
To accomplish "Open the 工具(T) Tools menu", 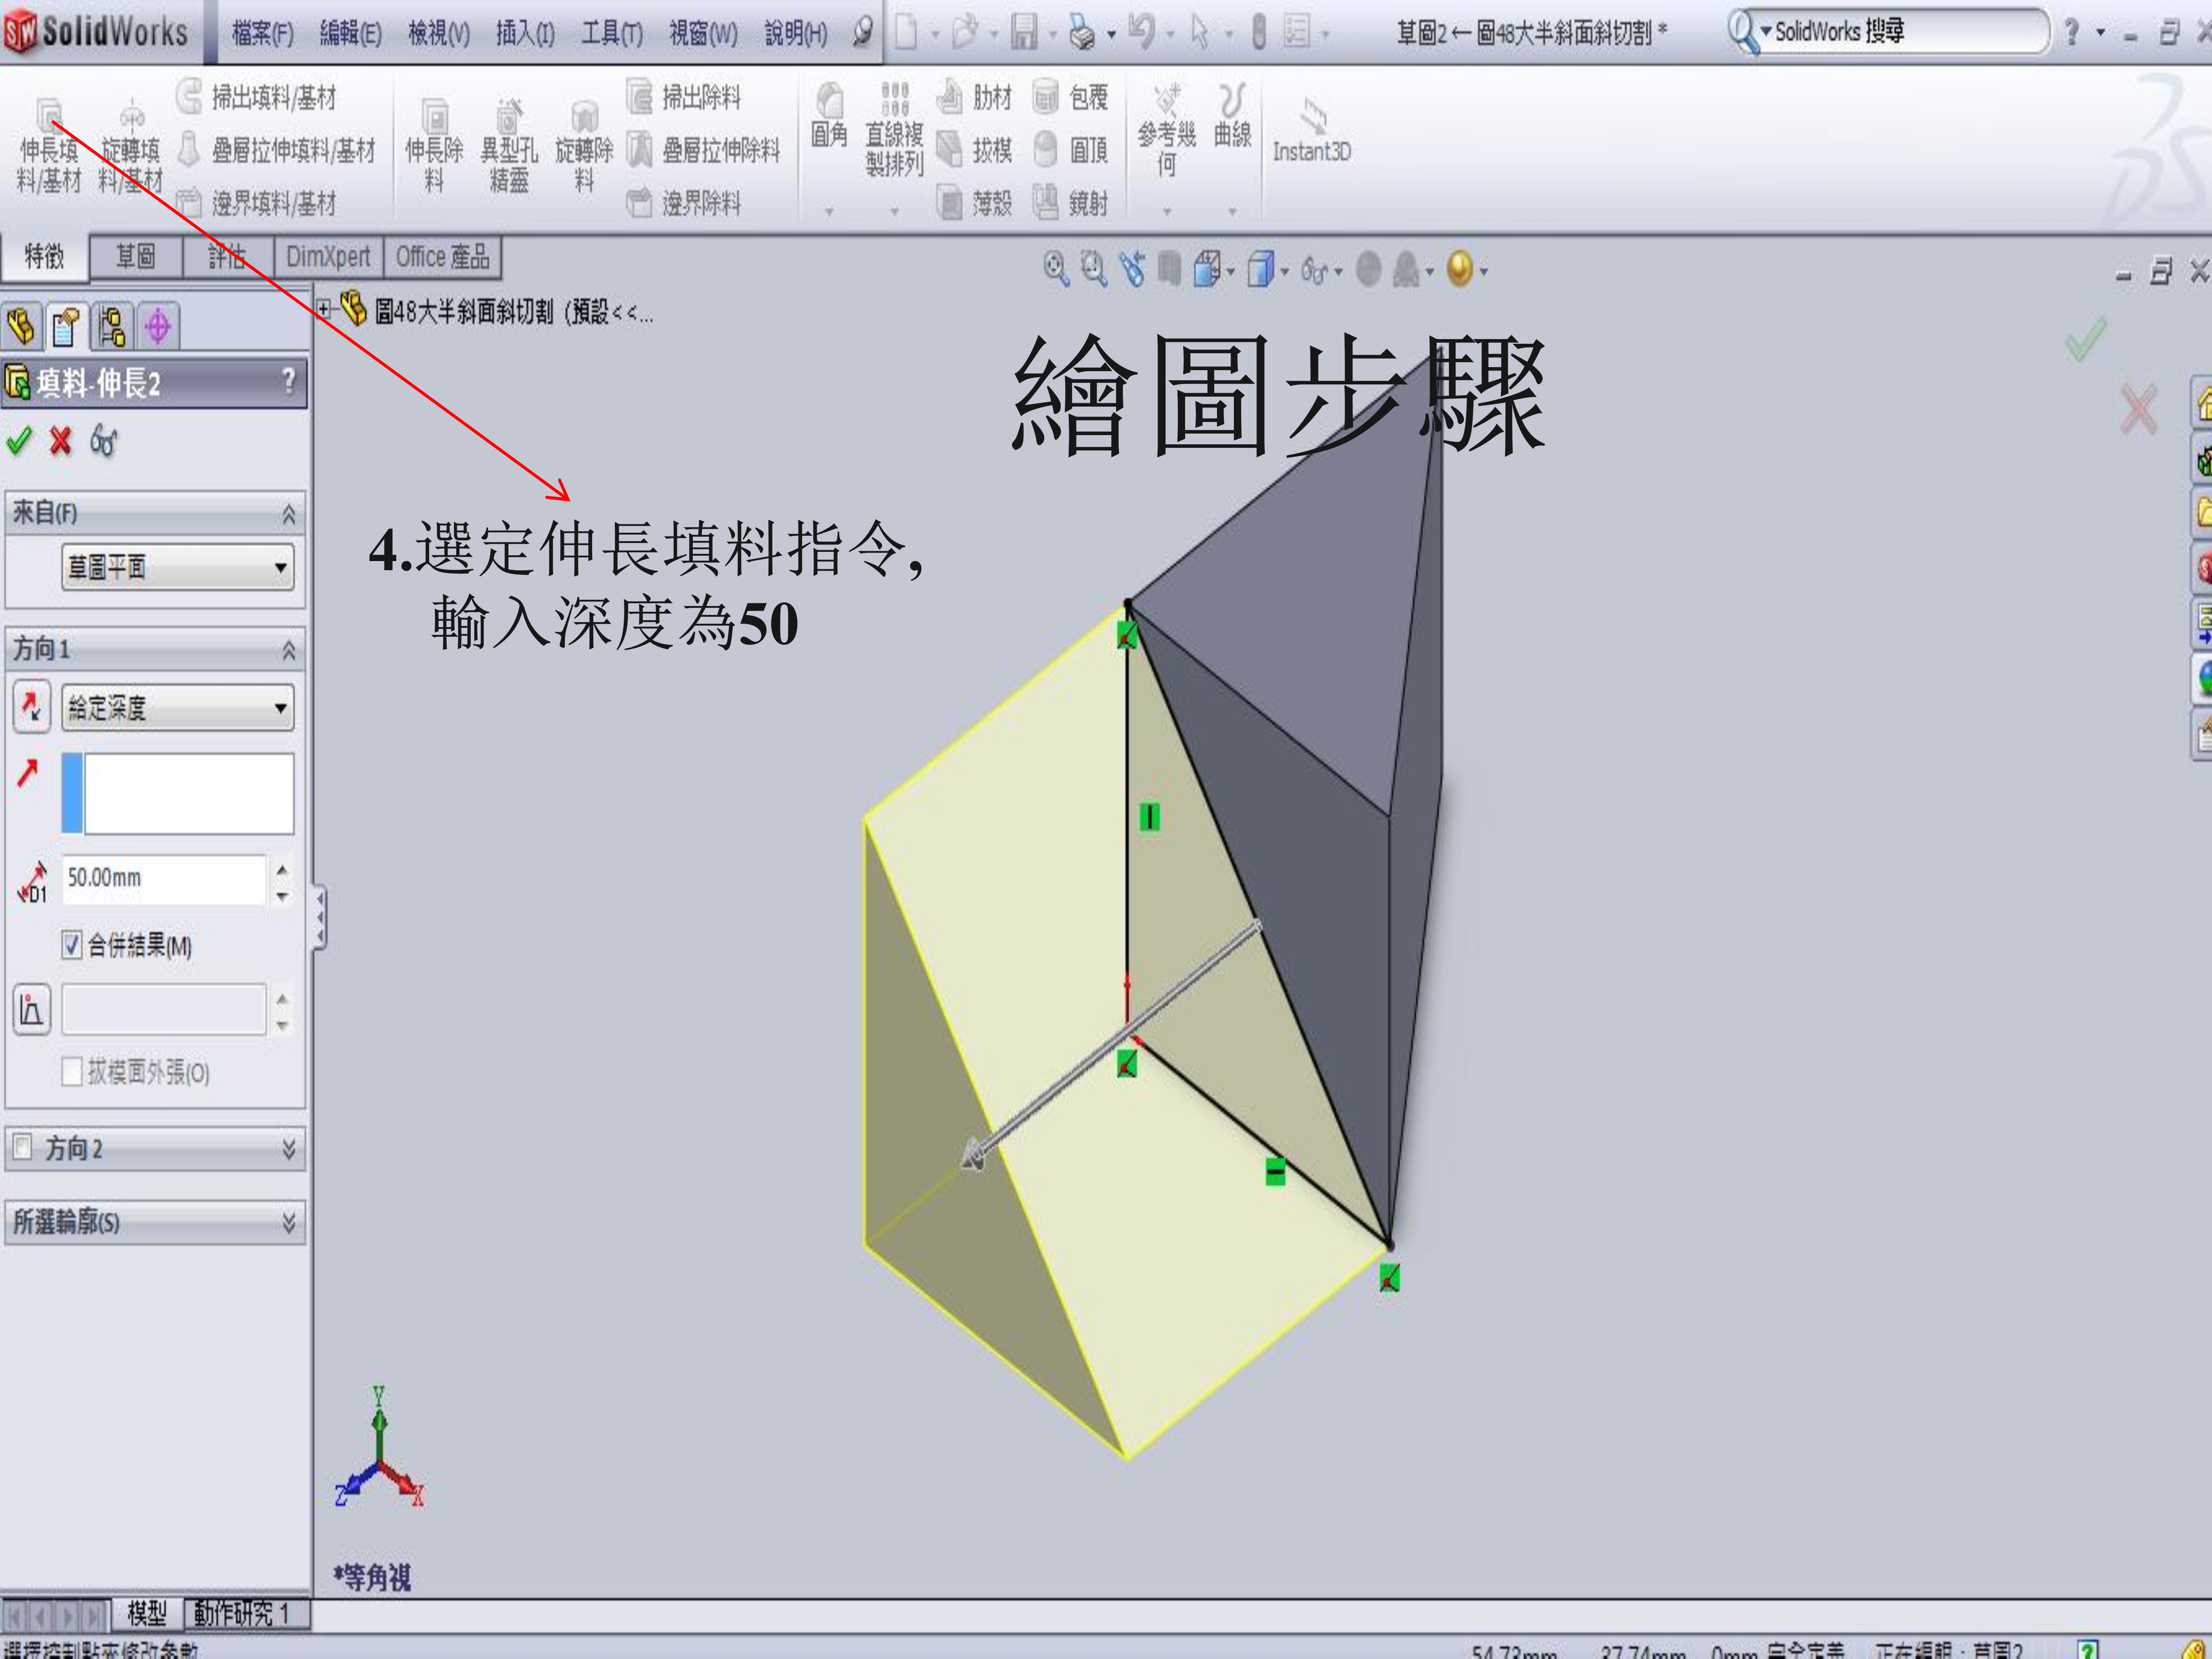I will tap(612, 34).
